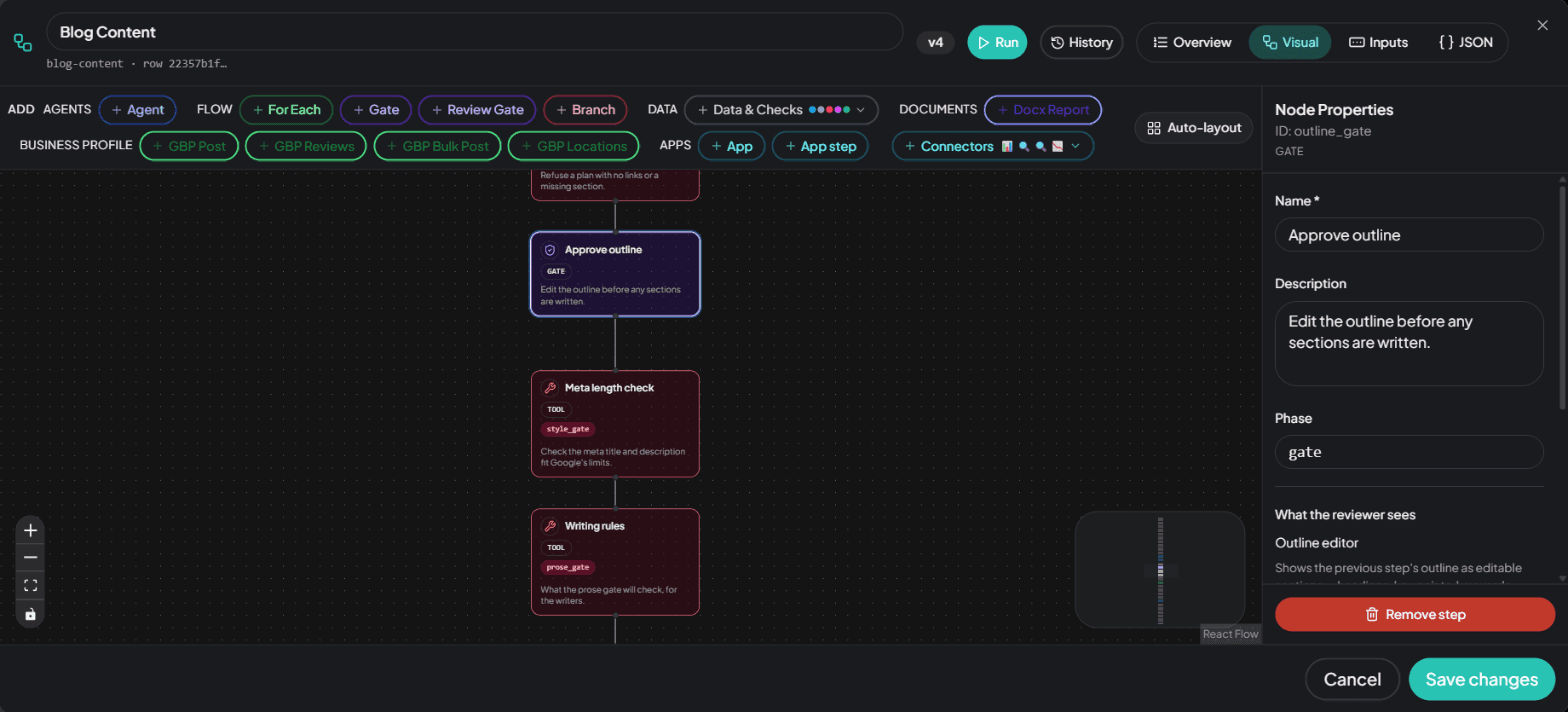This screenshot has height=712, width=1568.
Task: Add a Branch node
Action: point(586,110)
